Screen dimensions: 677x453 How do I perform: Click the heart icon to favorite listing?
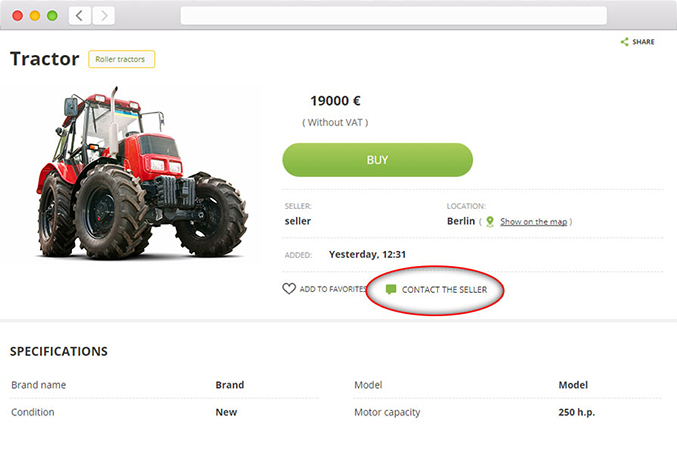pos(289,289)
